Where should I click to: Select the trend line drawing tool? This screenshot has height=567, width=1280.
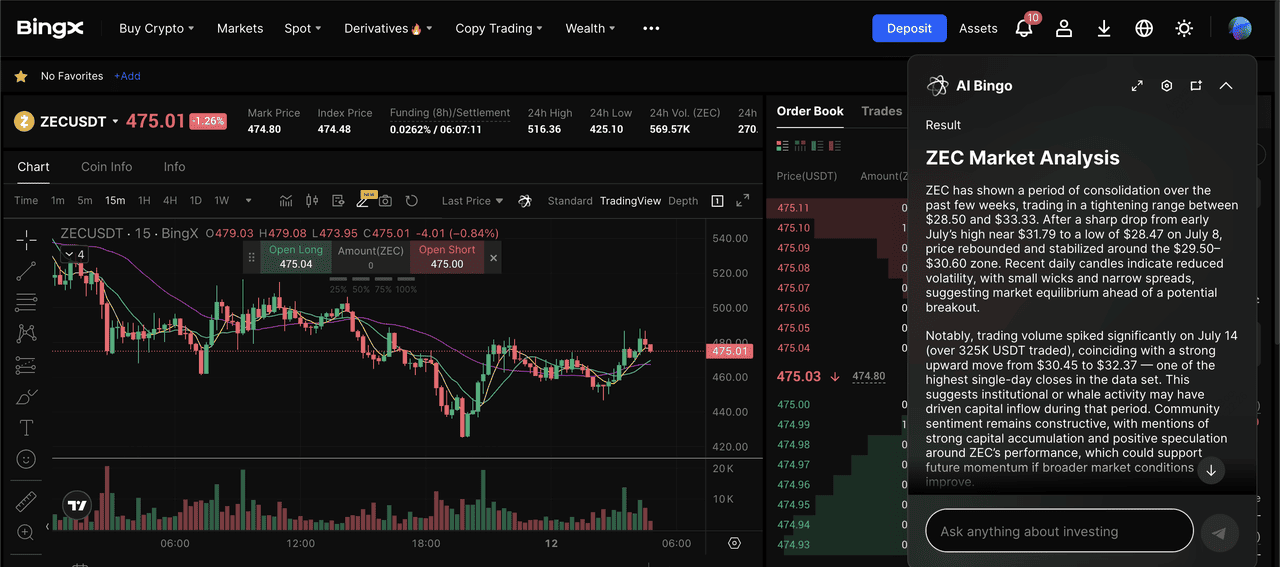pos(27,270)
